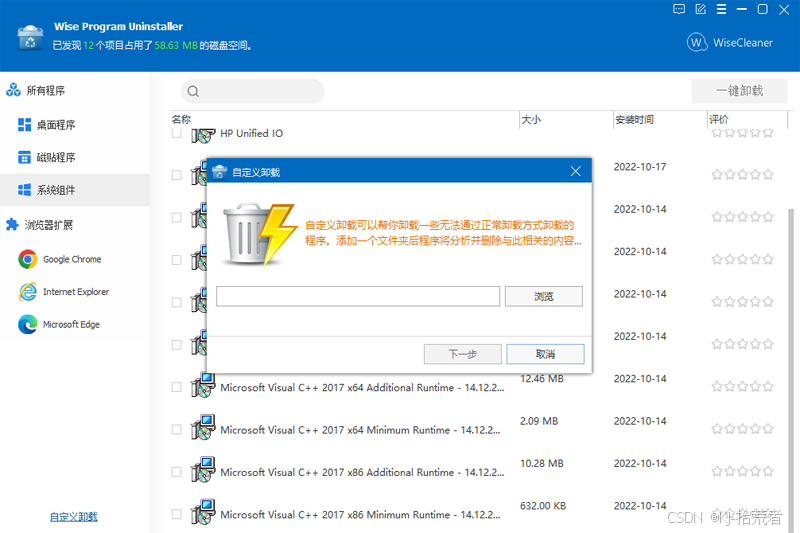Click installer icon of x86 Additional Runtime
800x533 pixels.
[x=203, y=470]
